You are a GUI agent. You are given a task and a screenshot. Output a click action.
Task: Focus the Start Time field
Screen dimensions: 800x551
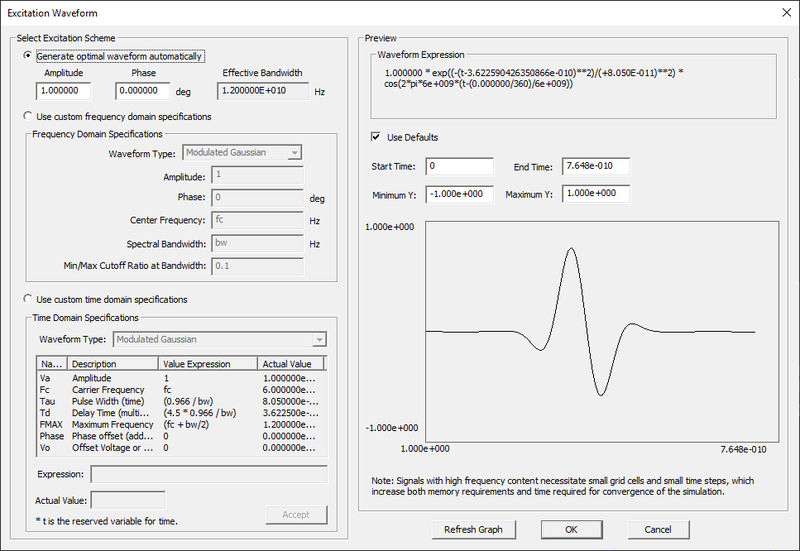point(459,166)
